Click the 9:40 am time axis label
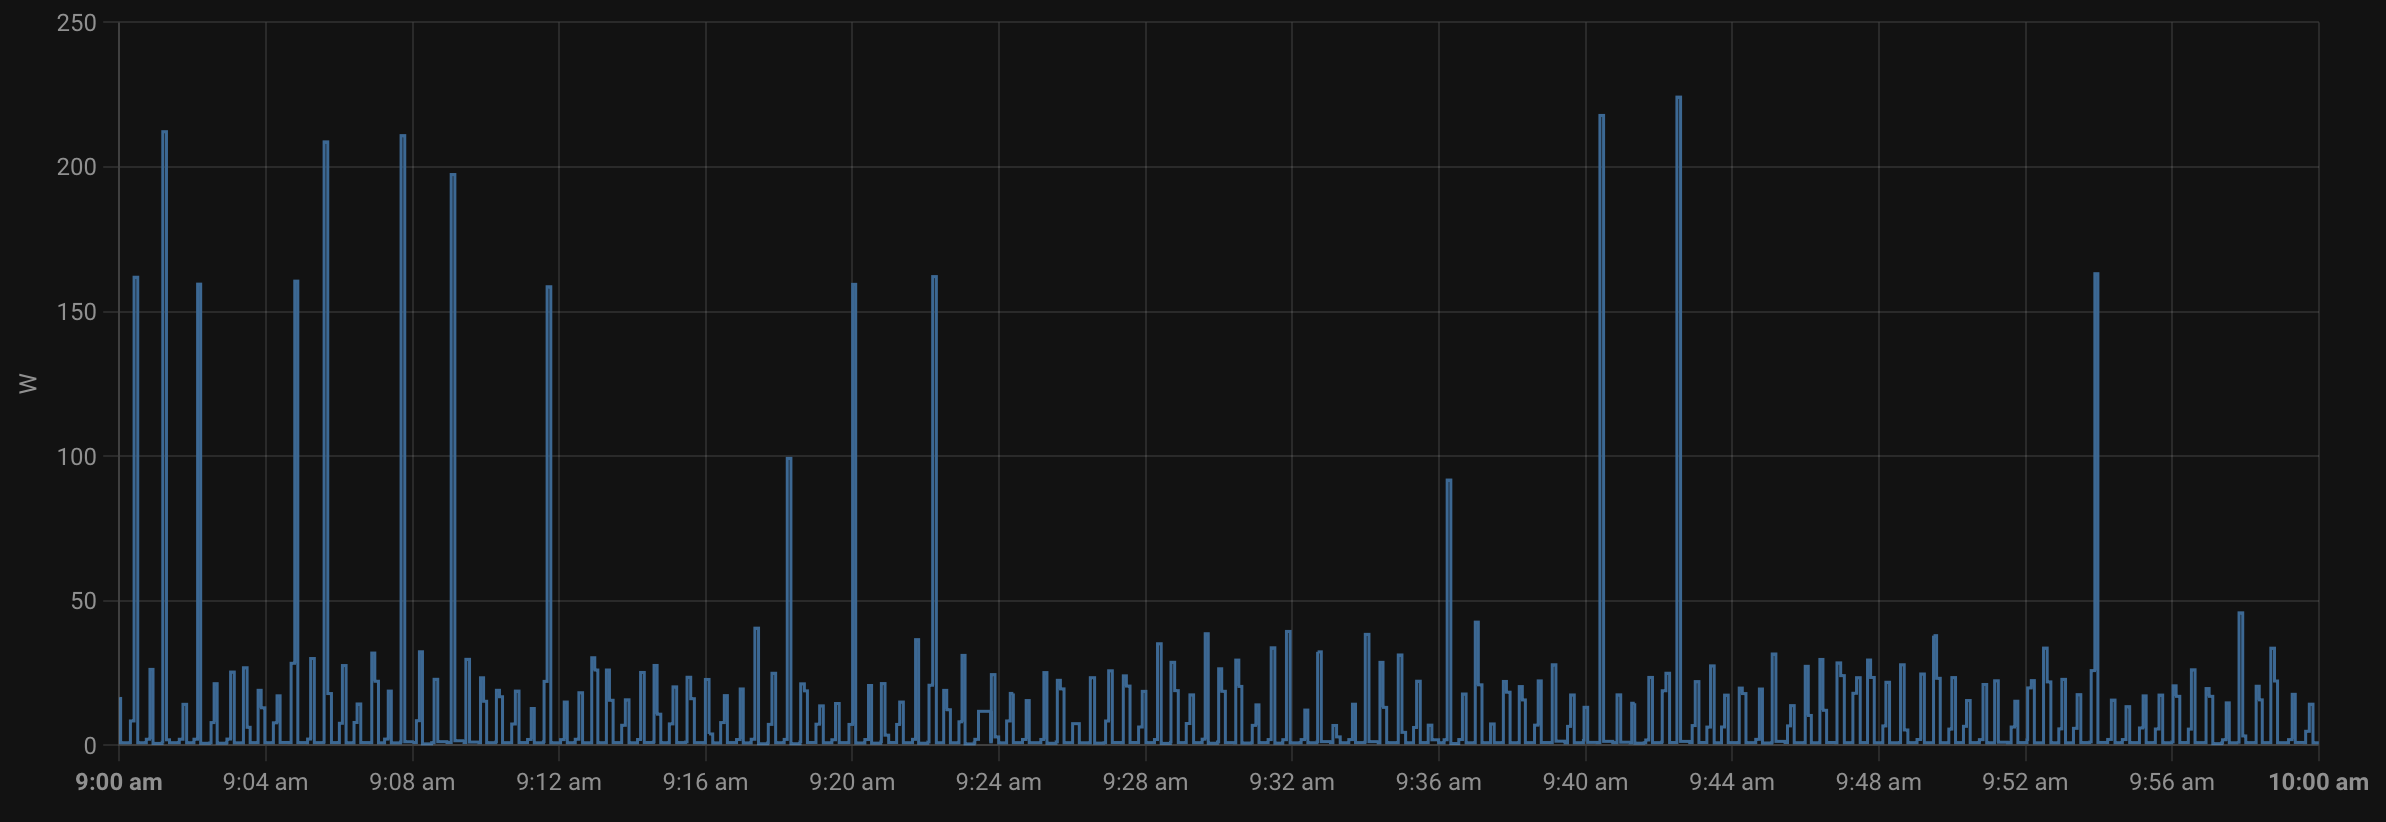The height and width of the screenshot is (822, 2386). tap(1585, 782)
